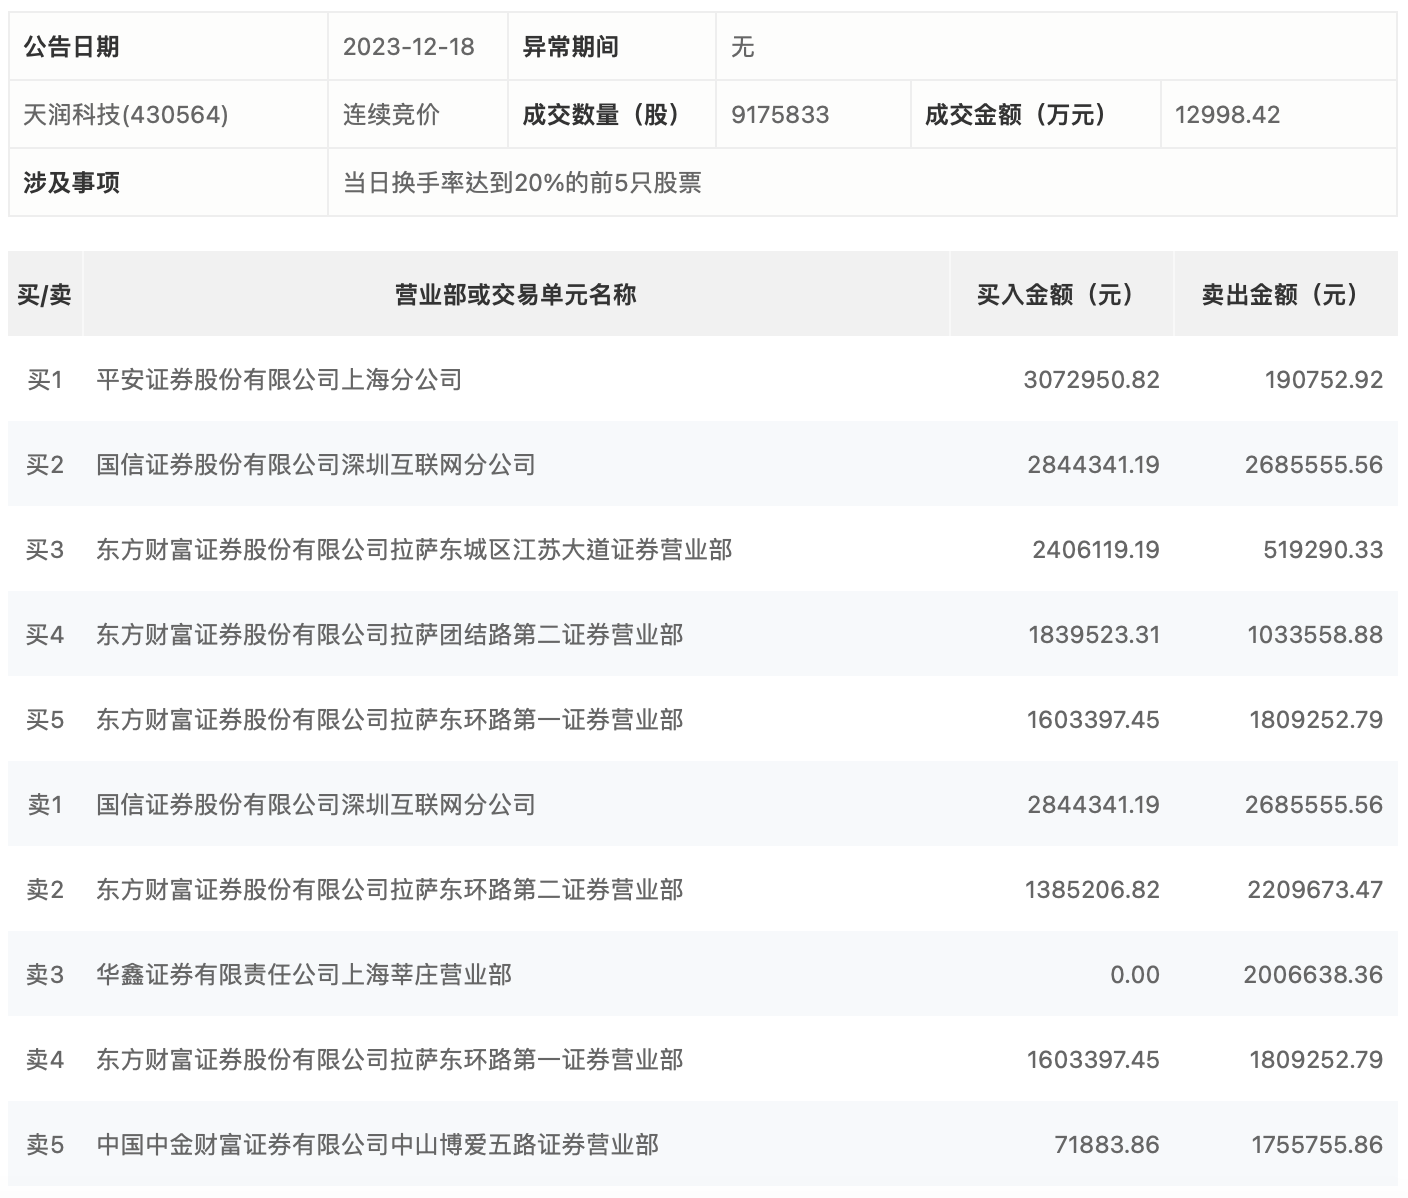Select 2685555.56 in the 买2 row
Screen dimensions: 1408x1198
(1314, 465)
